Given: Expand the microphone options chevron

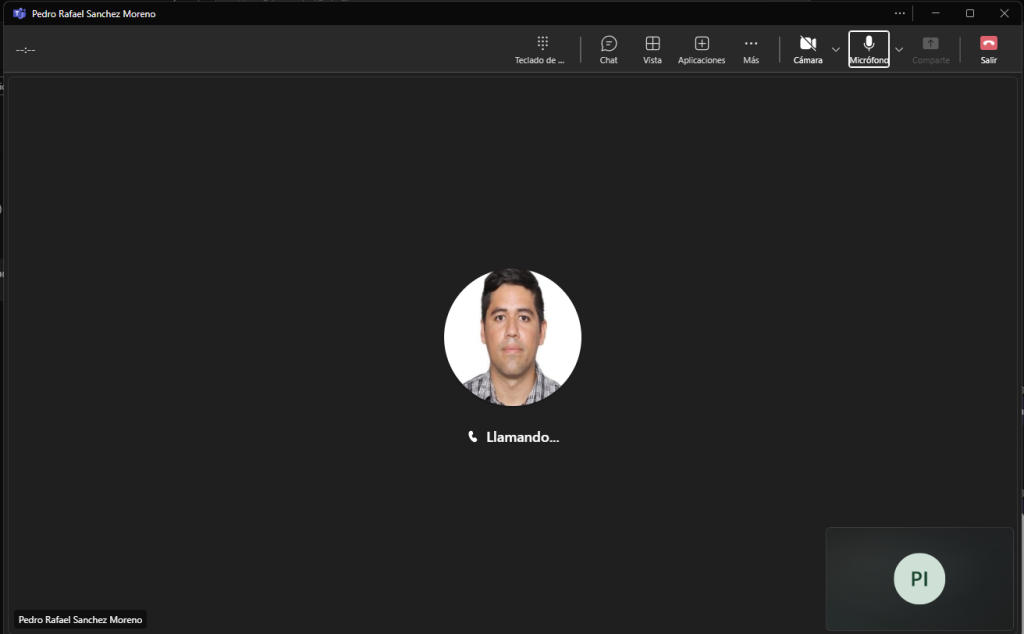Looking at the screenshot, I should tap(899, 49).
